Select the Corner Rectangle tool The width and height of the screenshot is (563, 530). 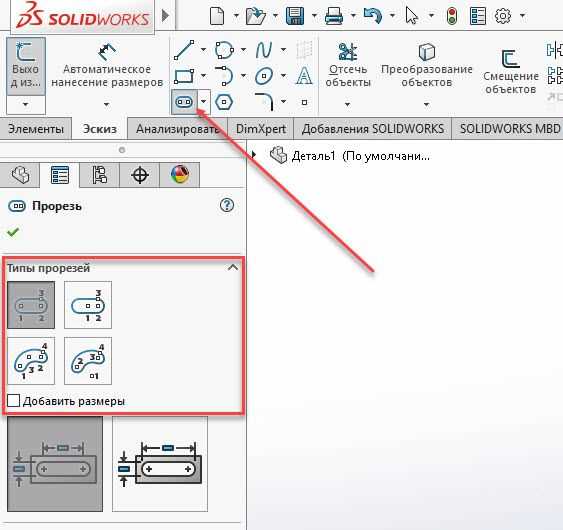point(184,76)
